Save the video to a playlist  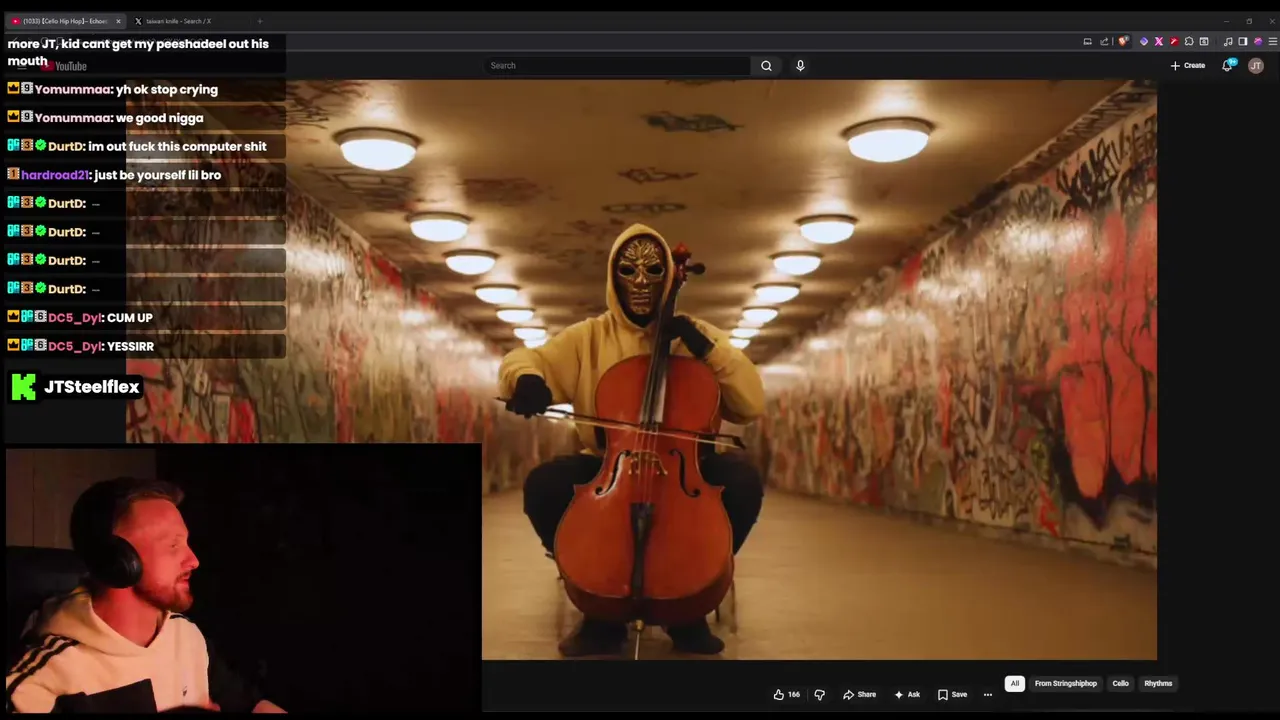951,694
